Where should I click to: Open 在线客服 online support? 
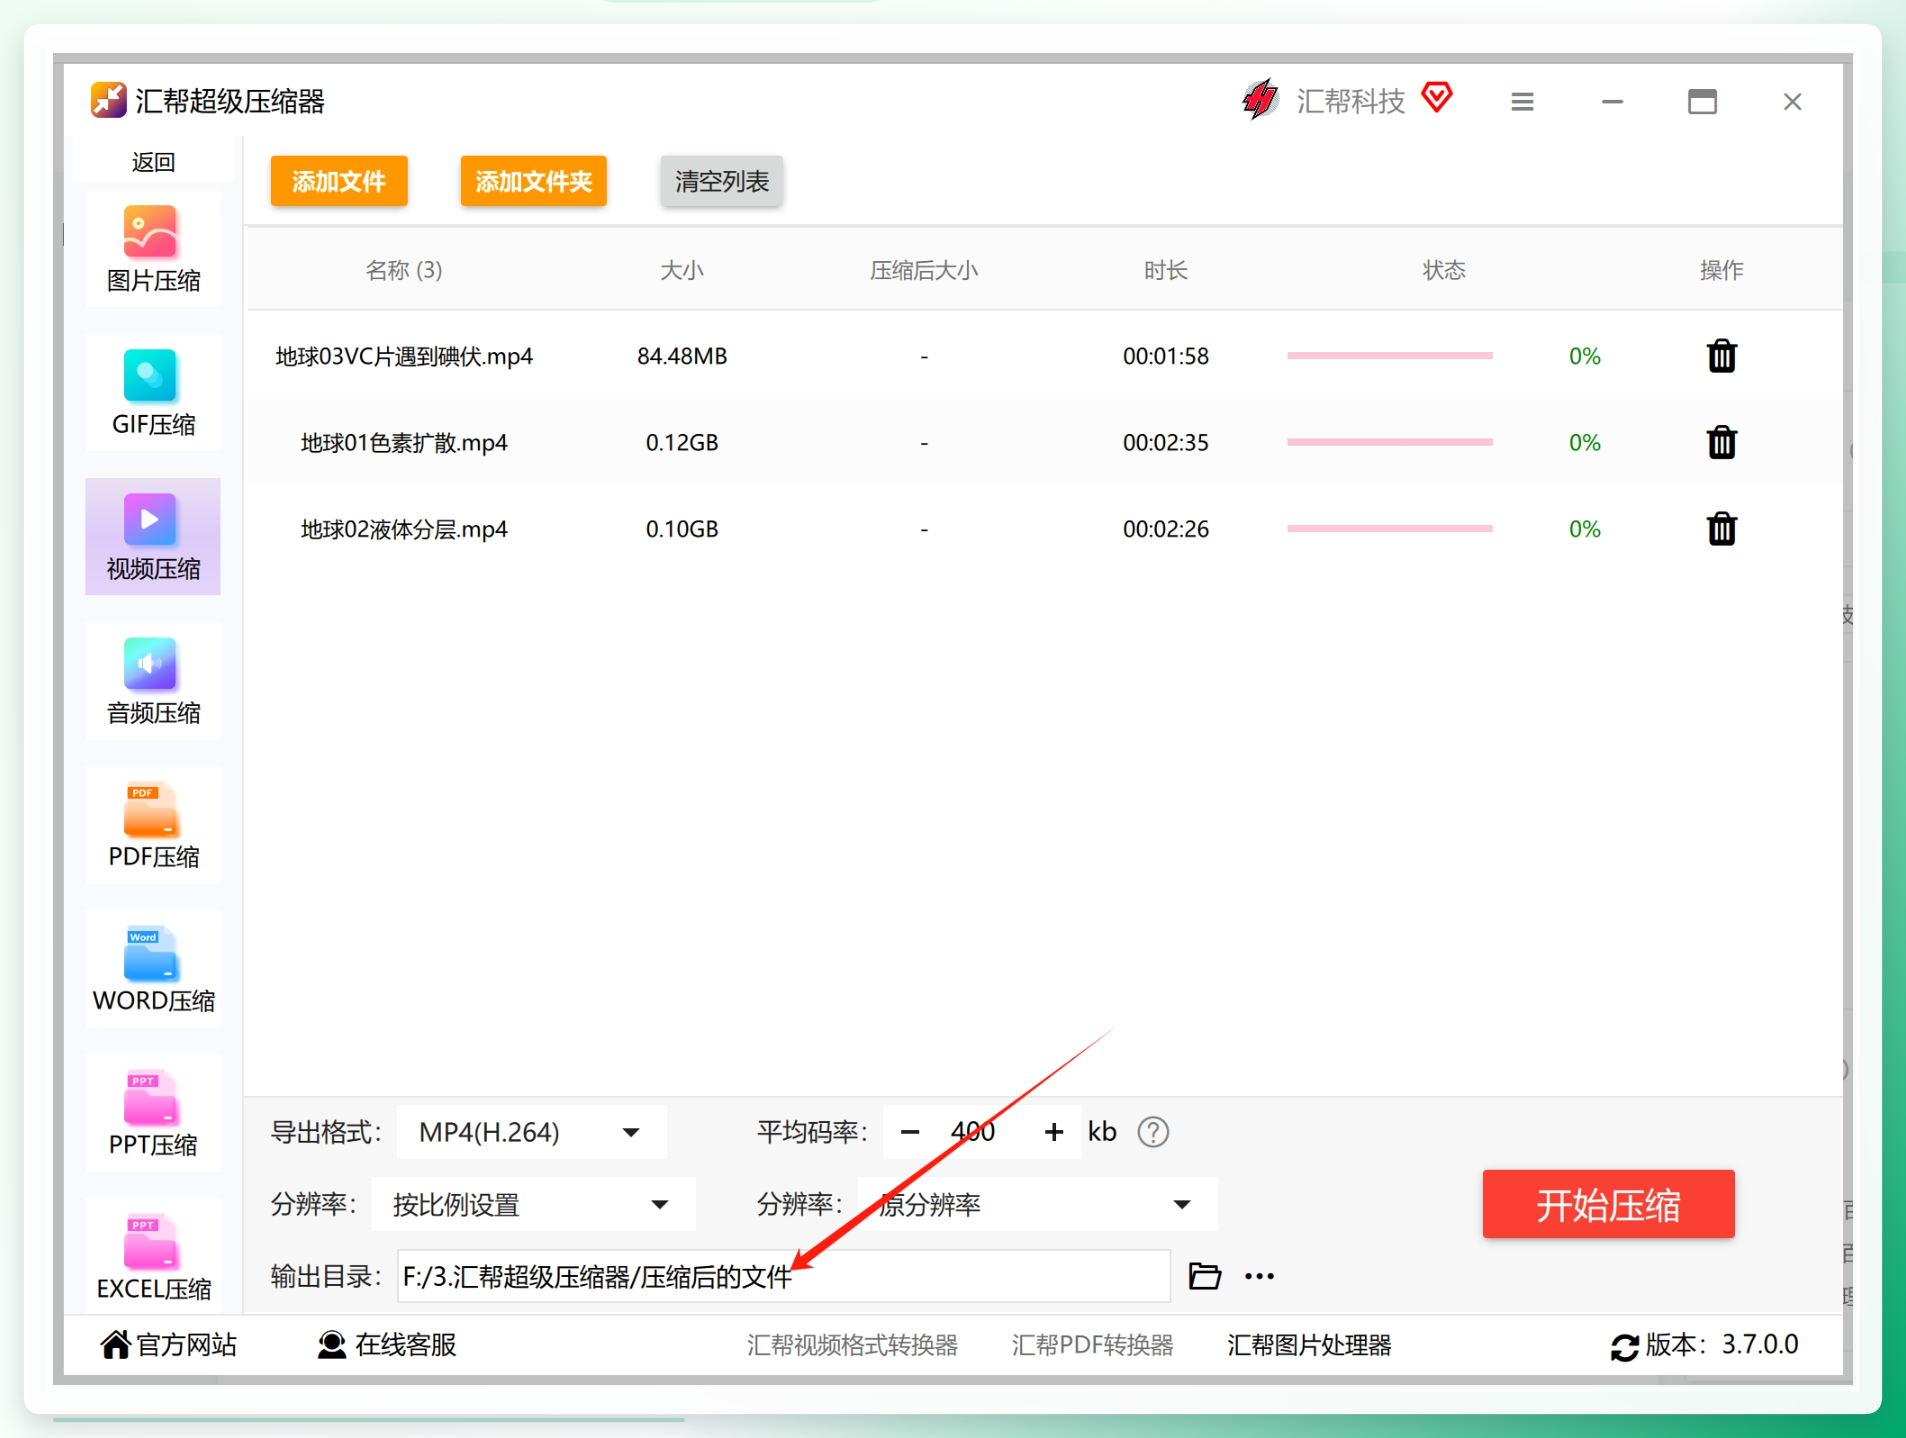coord(387,1345)
